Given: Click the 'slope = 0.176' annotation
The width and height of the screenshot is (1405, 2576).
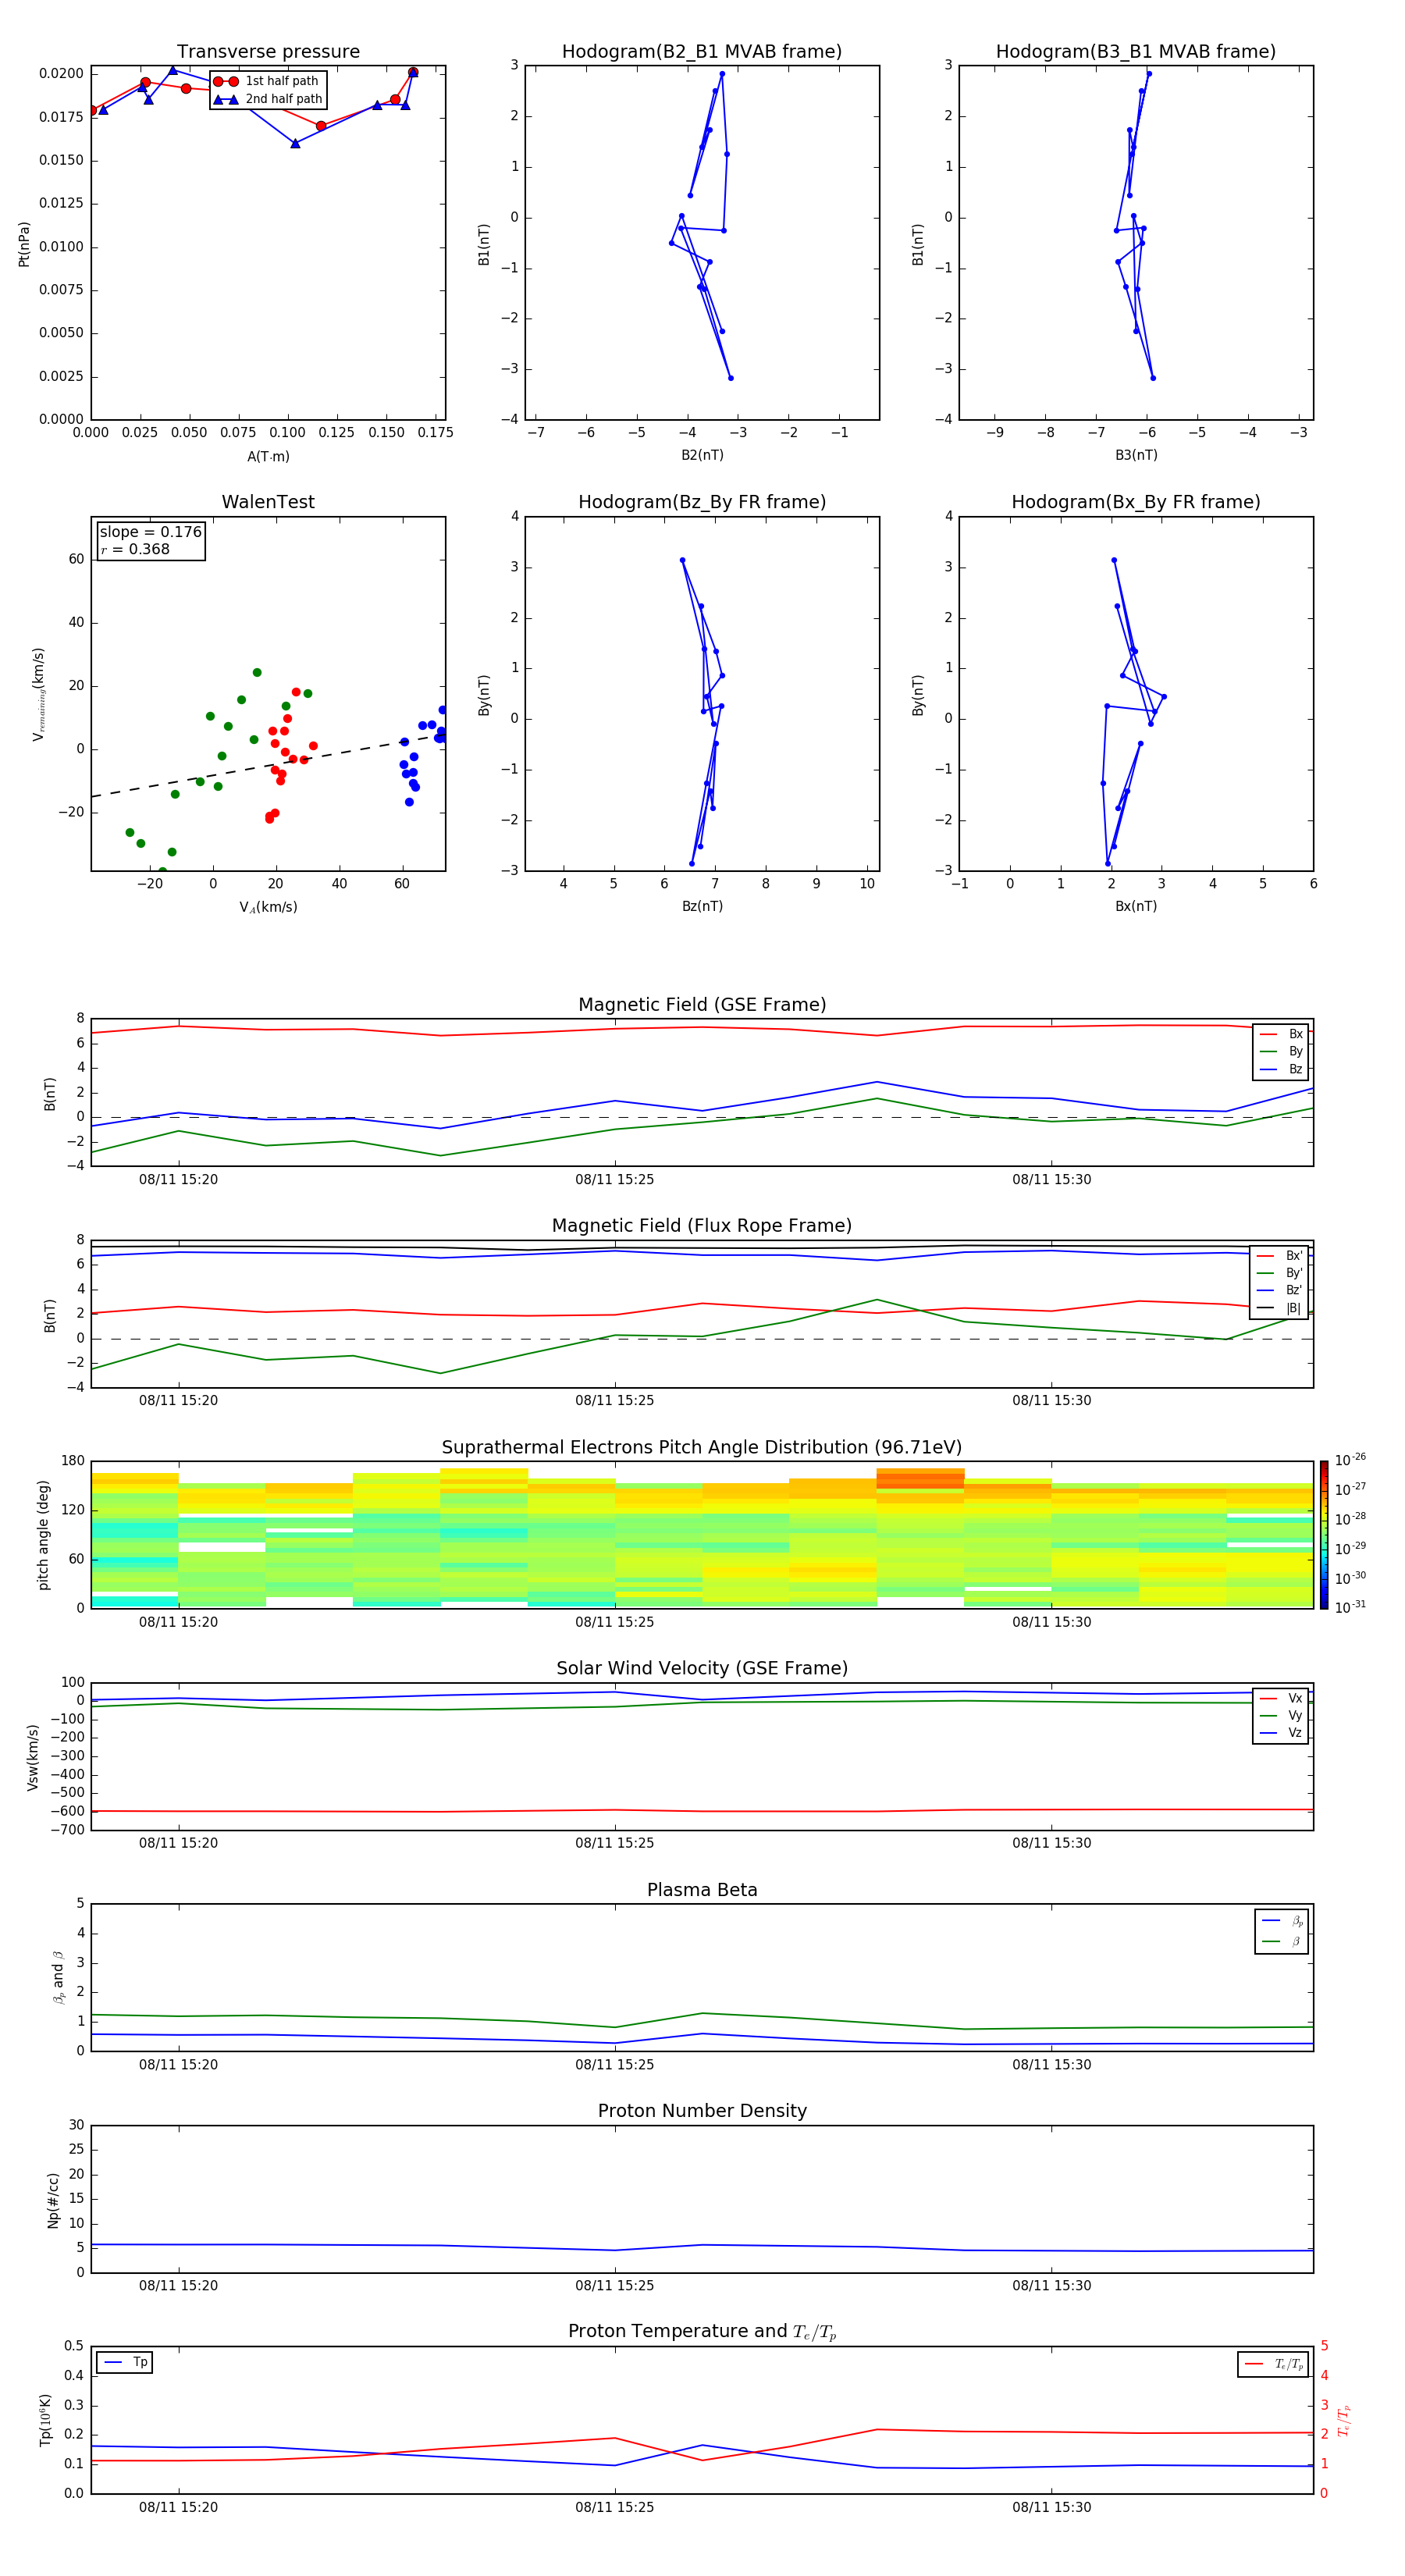Looking at the screenshot, I should tap(151, 532).
